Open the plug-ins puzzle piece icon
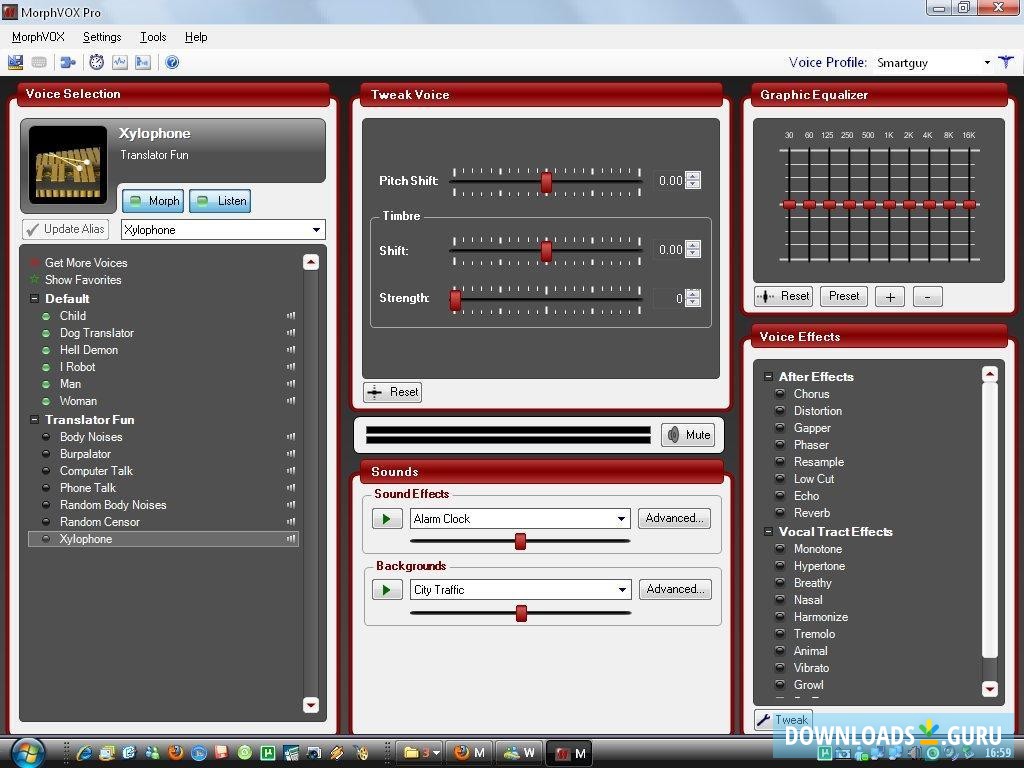 click(x=67, y=63)
